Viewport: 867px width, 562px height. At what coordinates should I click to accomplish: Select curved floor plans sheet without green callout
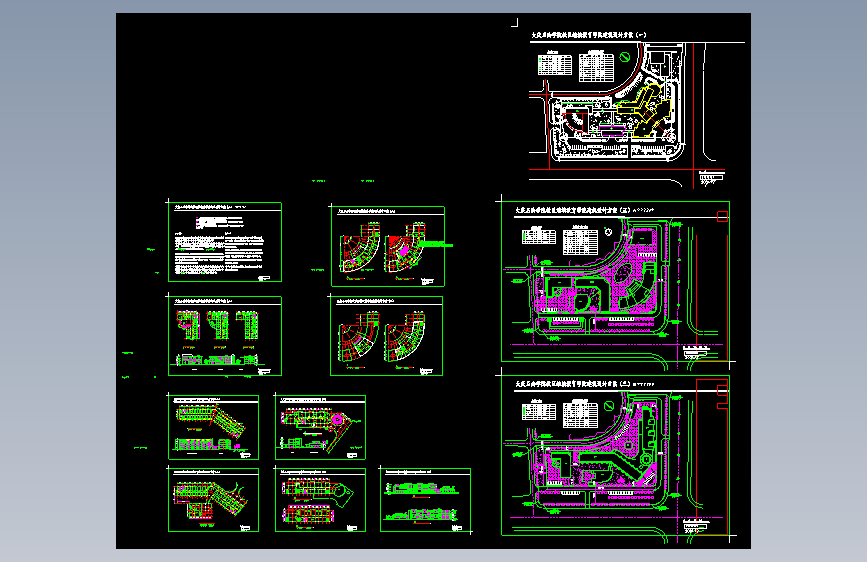387,336
